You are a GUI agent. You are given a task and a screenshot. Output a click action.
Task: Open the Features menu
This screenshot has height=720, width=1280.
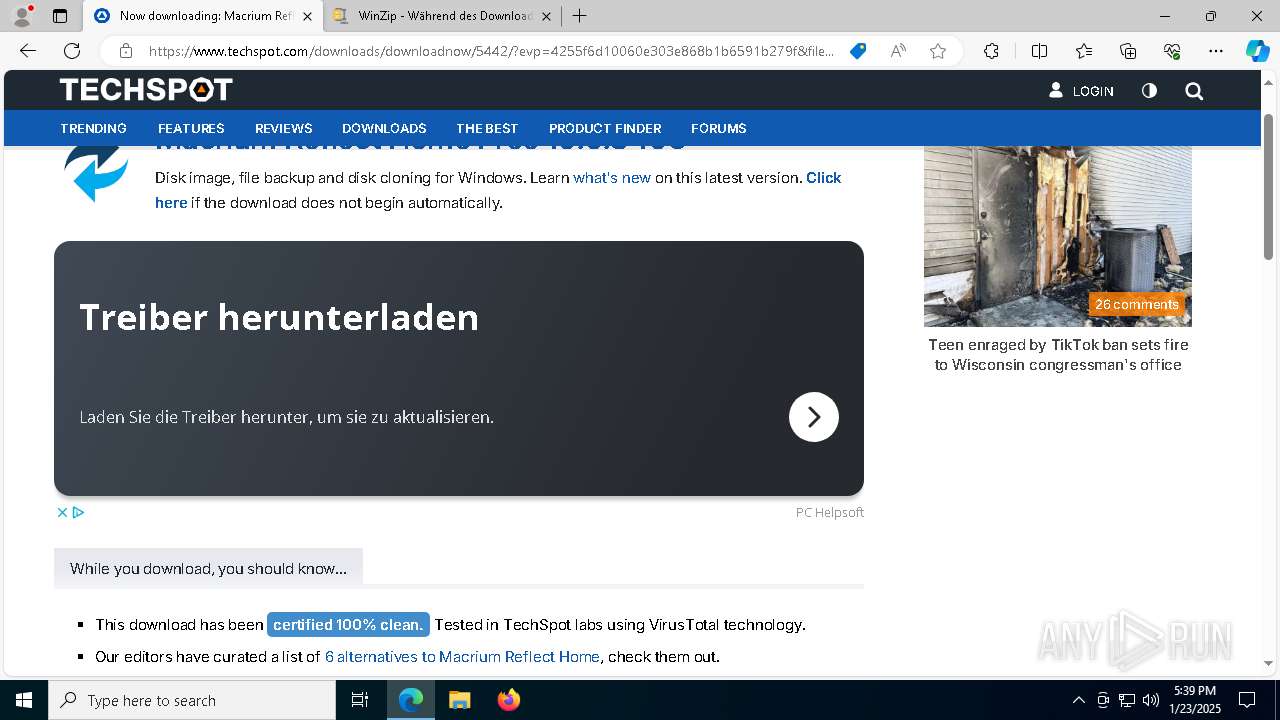pyautogui.click(x=191, y=128)
